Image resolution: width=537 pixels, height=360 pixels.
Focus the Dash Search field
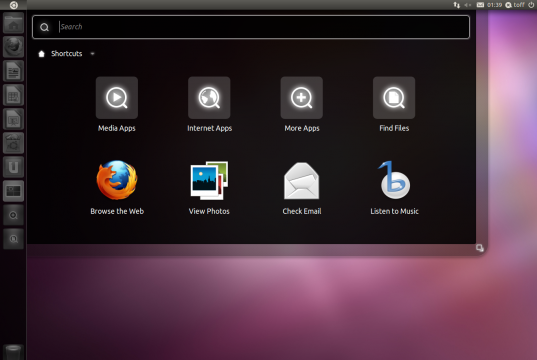click(x=251, y=27)
